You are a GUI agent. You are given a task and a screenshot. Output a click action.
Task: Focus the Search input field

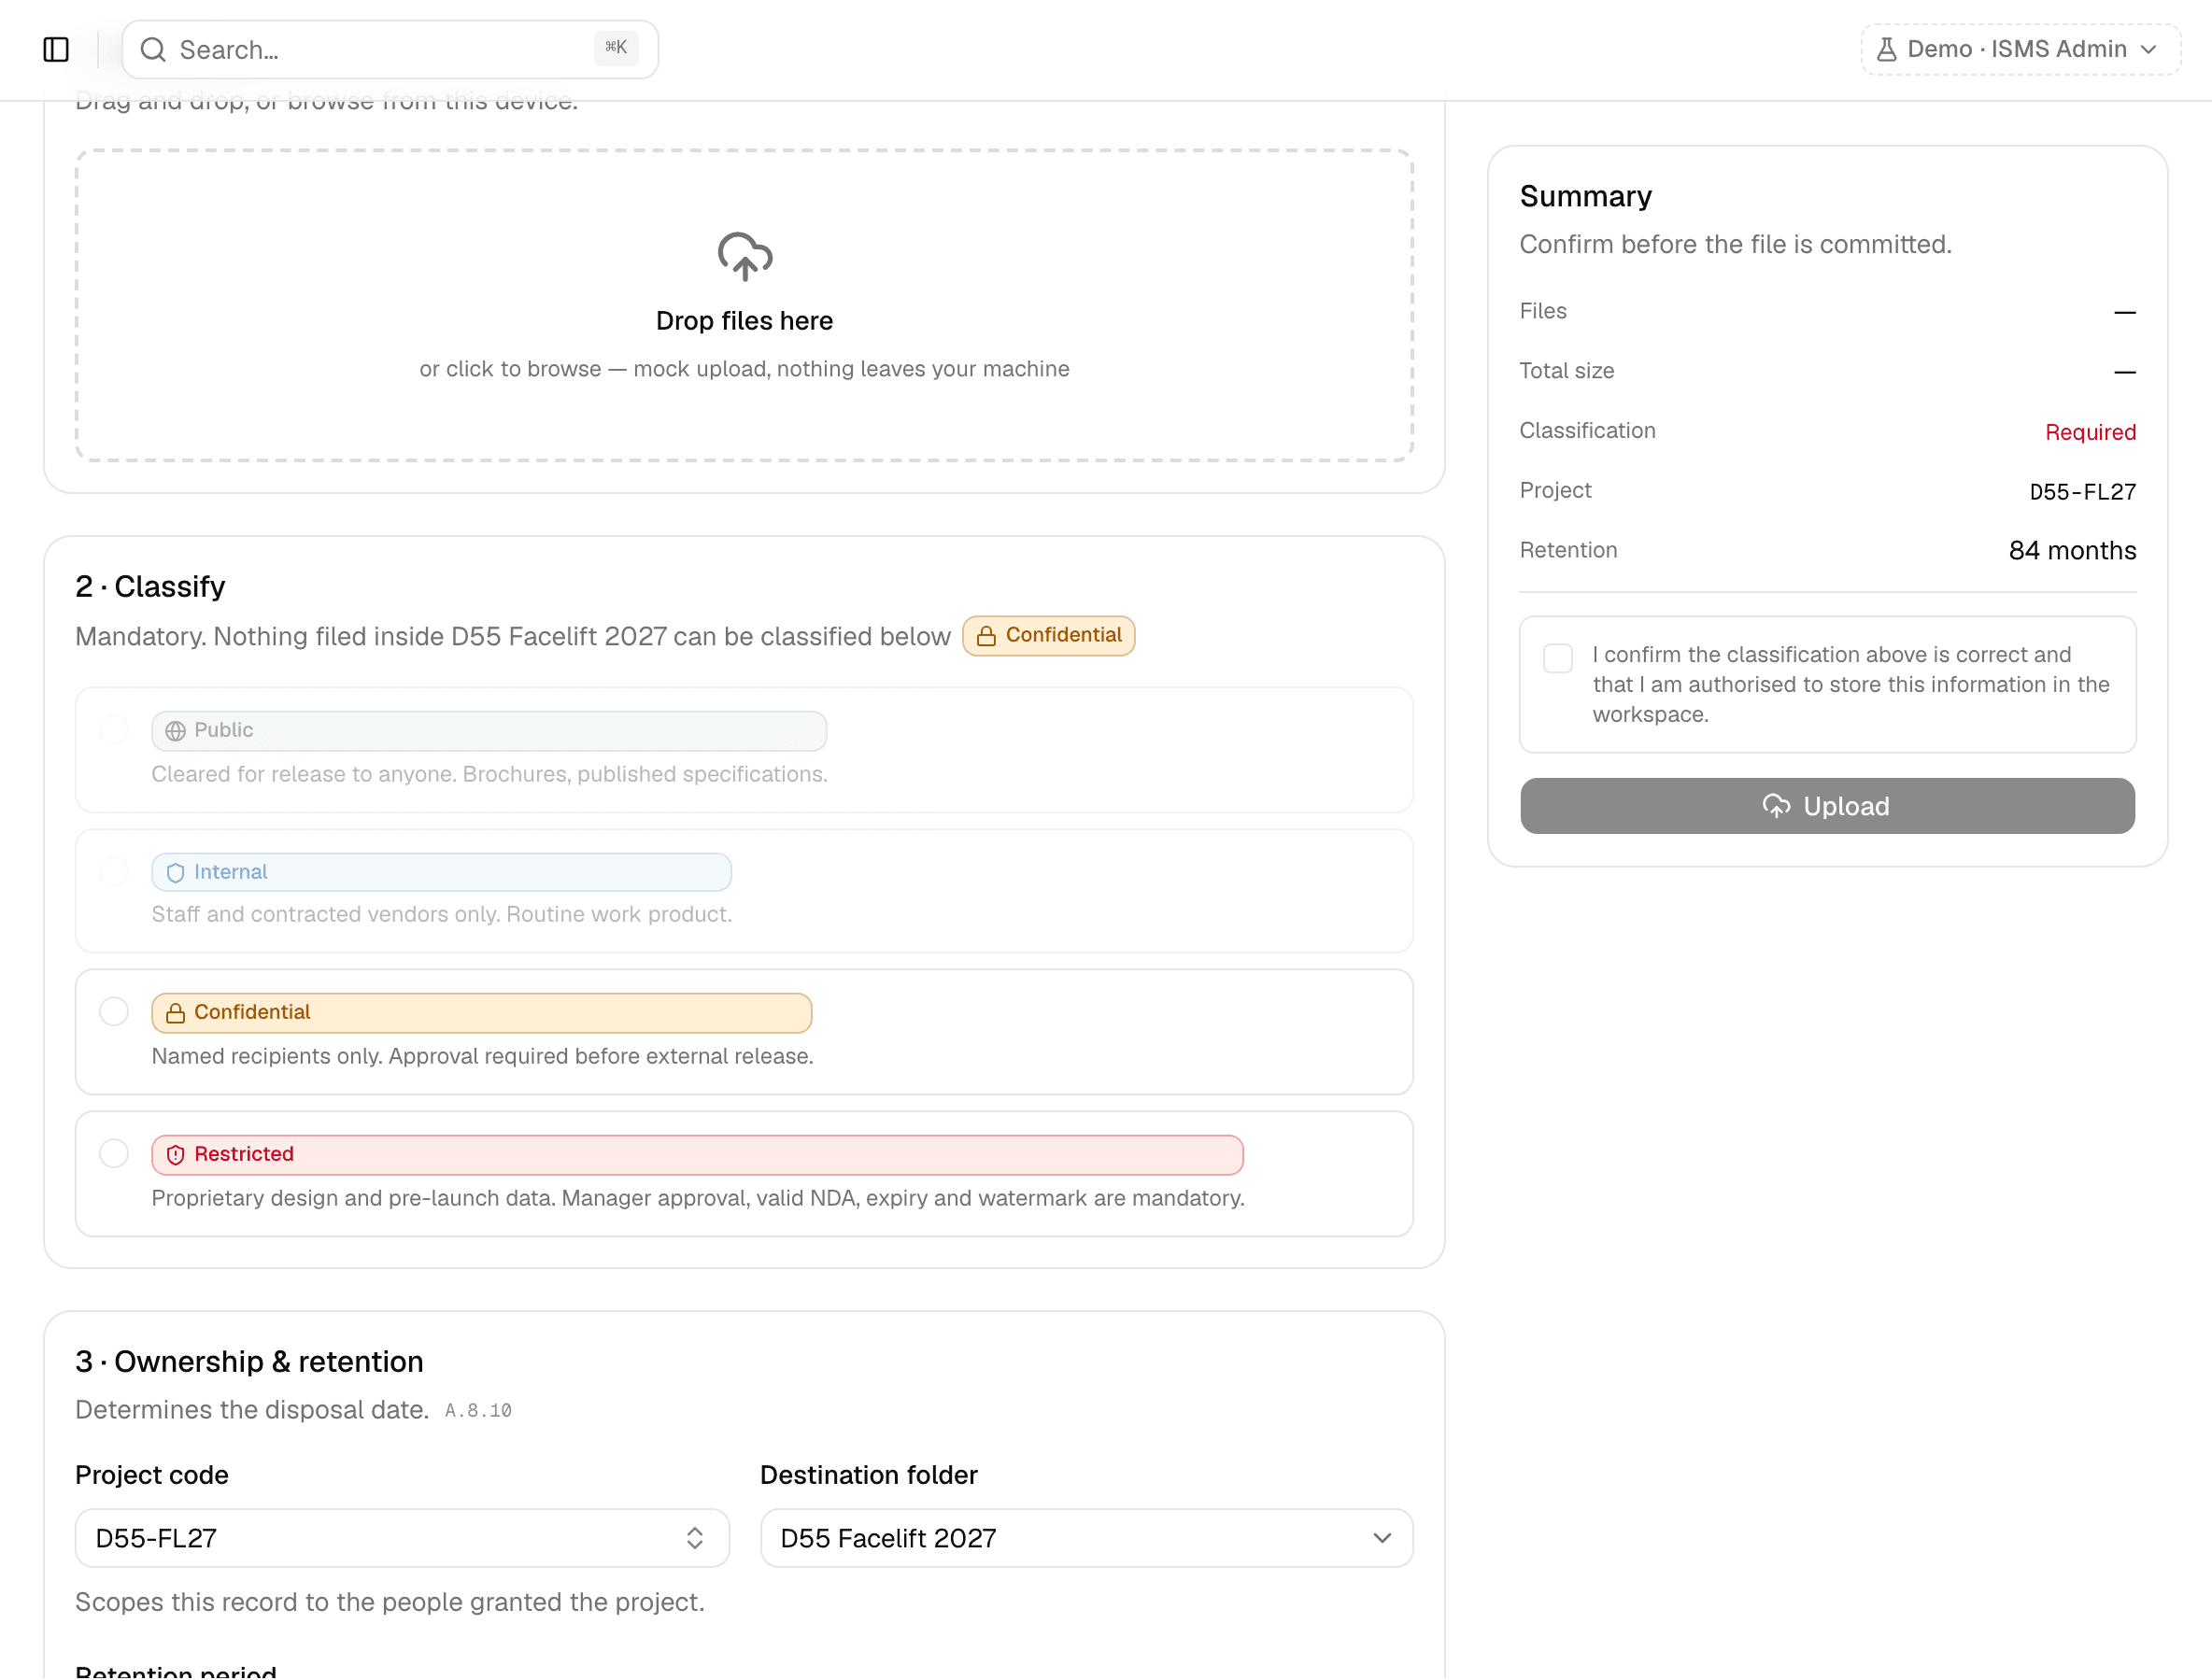(390, 49)
